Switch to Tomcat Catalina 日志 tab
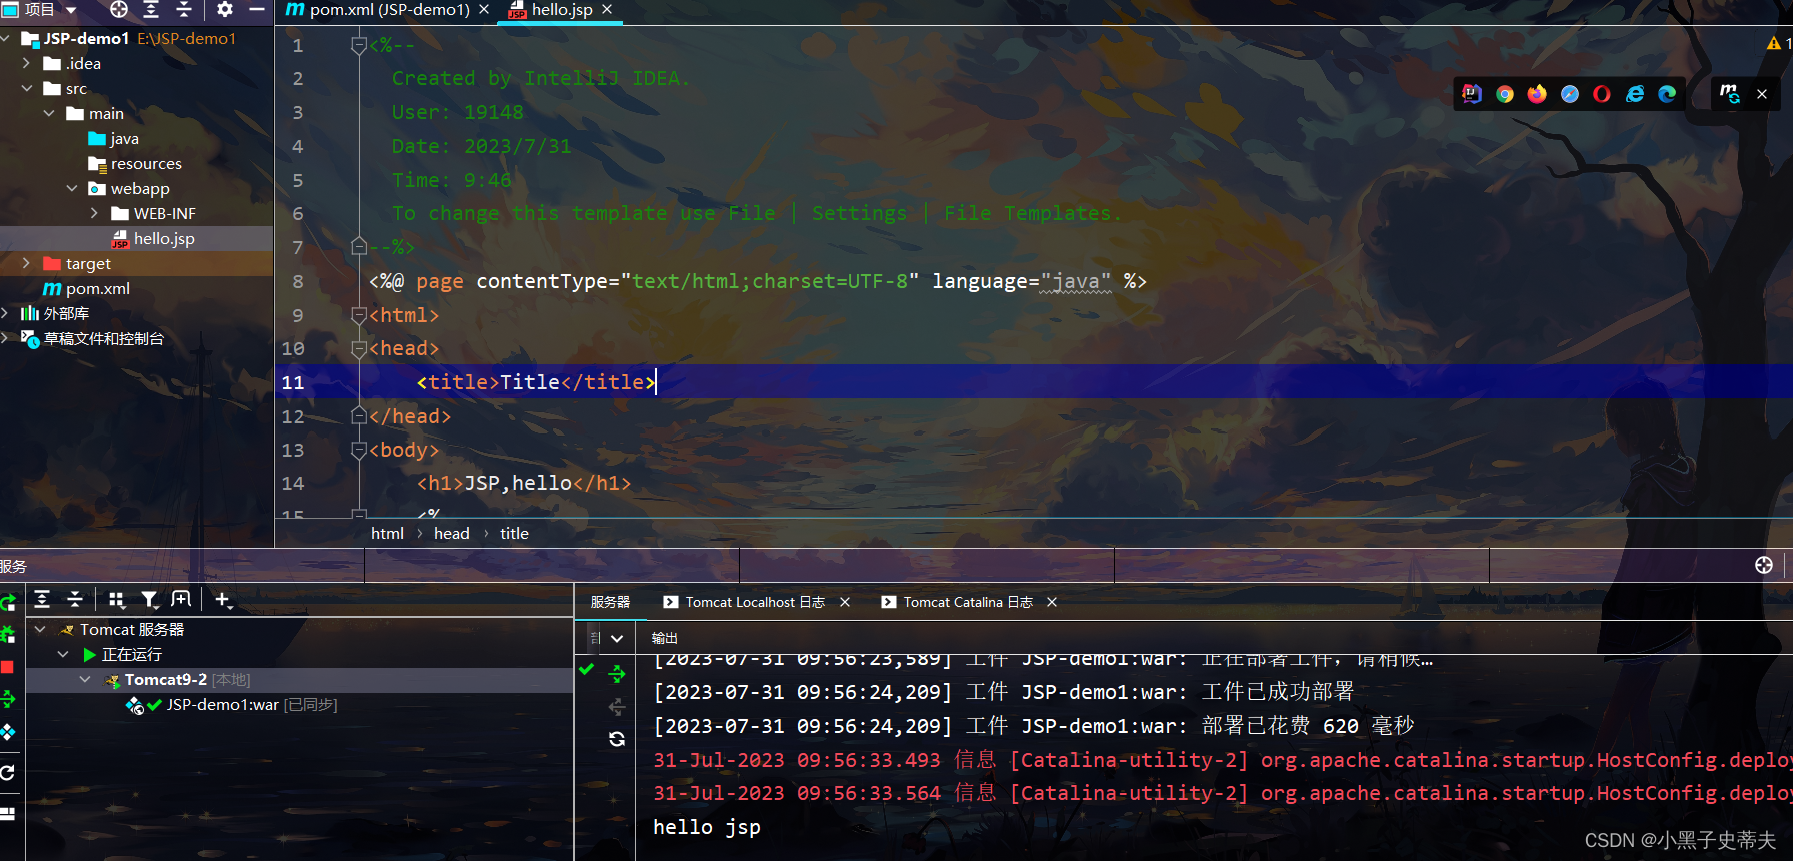This screenshot has width=1793, height=861. coord(957,602)
